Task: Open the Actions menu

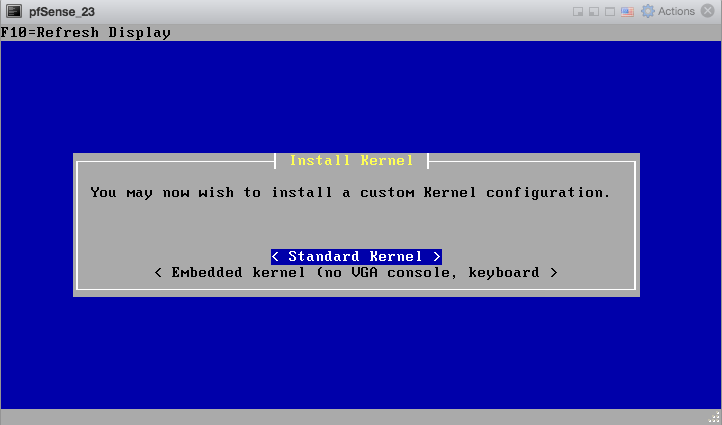Action: (x=676, y=11)
